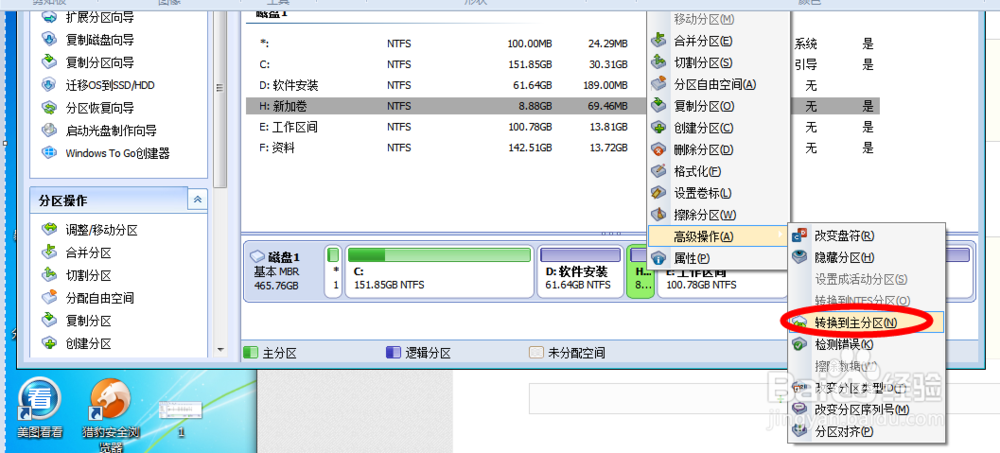Select 隐藏分区(H) in the submenu
Screen dimensions: 1000x453
click(867, 257)
